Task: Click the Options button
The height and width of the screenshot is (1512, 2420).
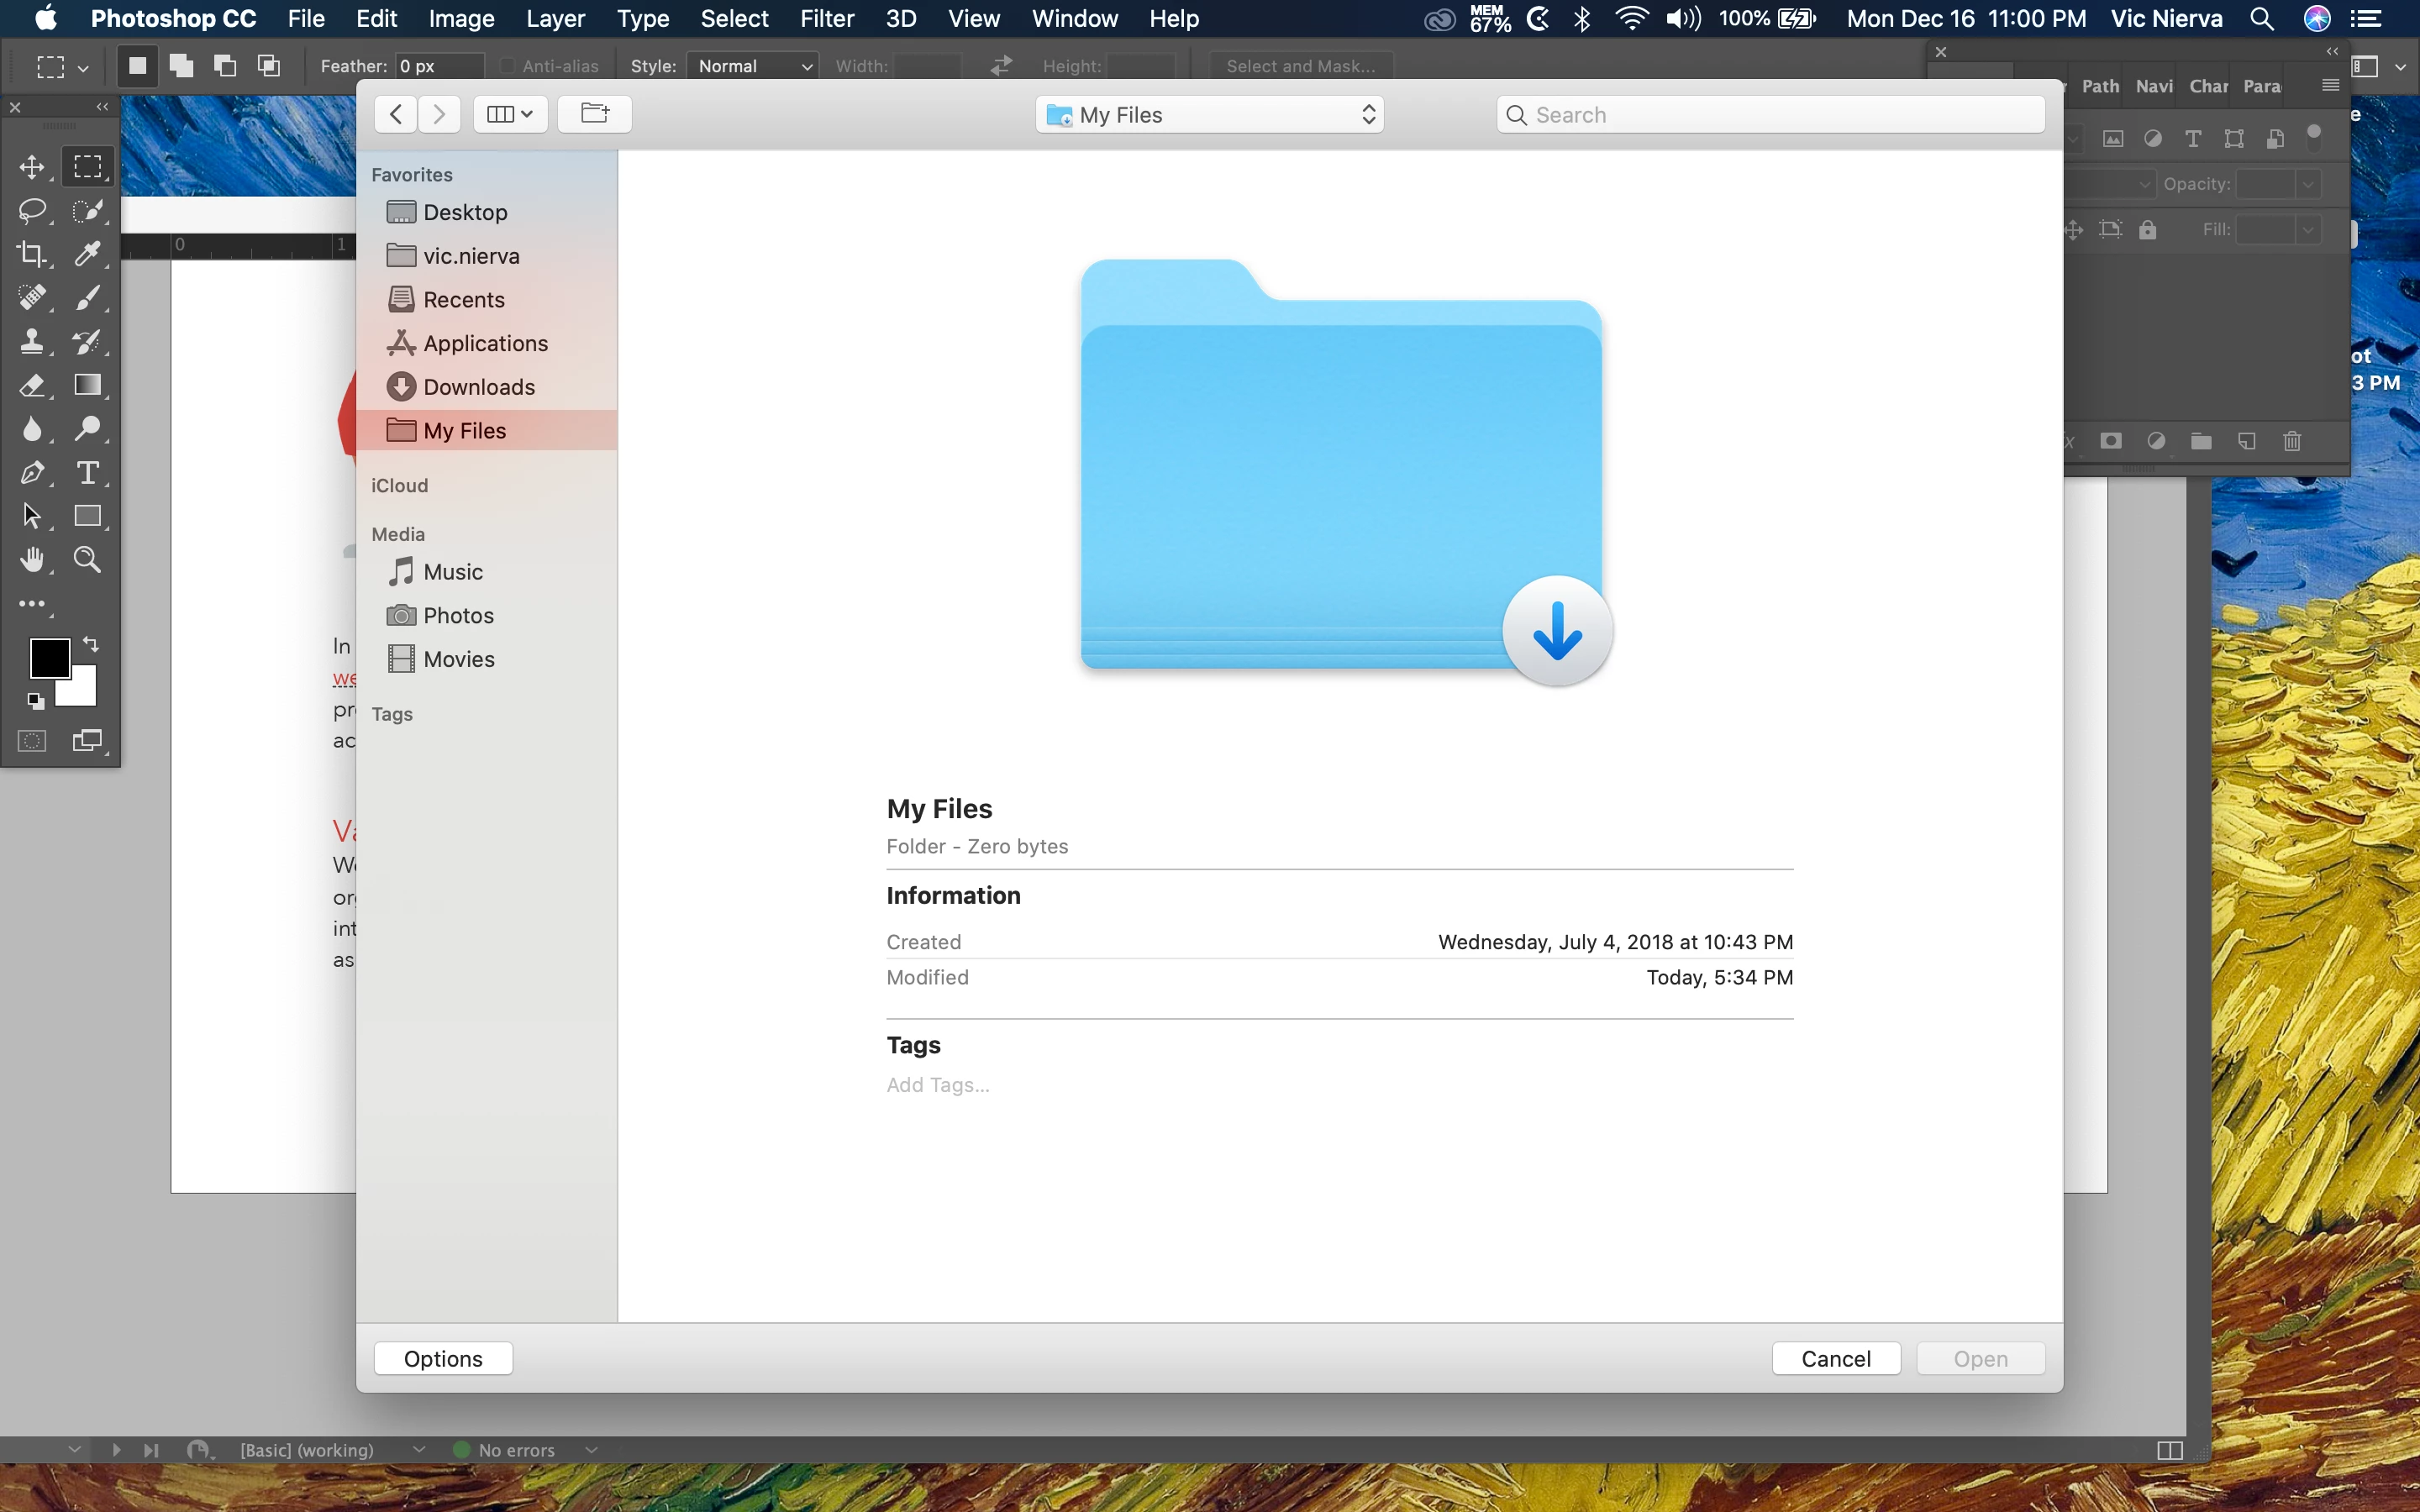Action: (x=443, y=1358)
